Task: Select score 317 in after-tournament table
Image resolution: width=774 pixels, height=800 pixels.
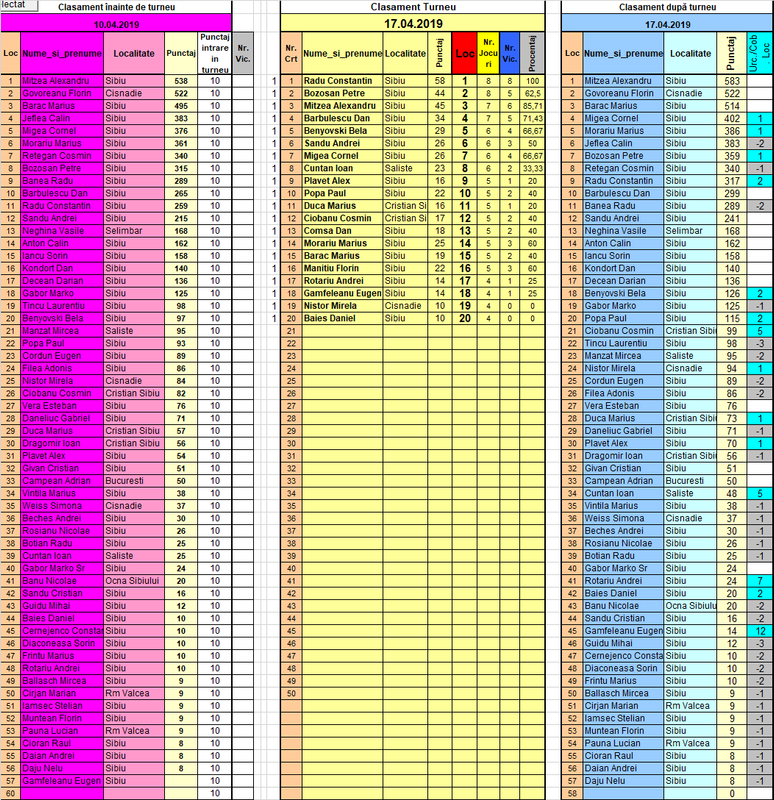Action: [732, 181]
